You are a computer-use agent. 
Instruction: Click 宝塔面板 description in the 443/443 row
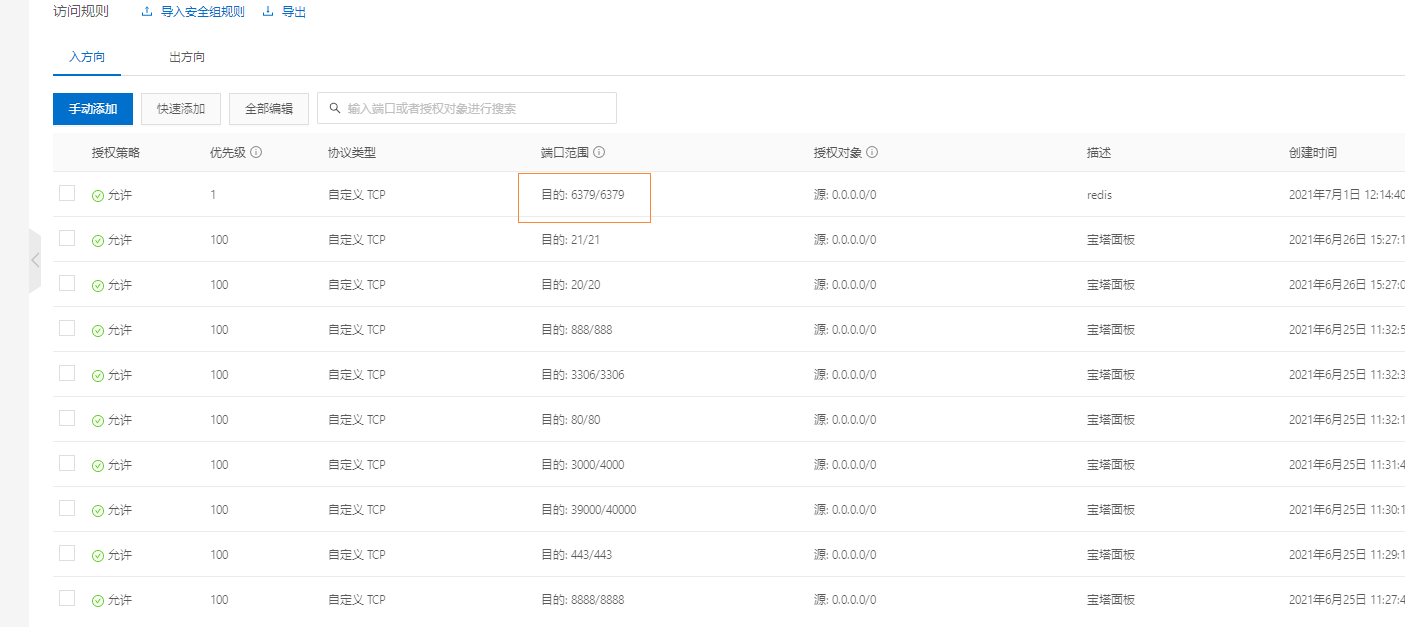click(1111, 555)
